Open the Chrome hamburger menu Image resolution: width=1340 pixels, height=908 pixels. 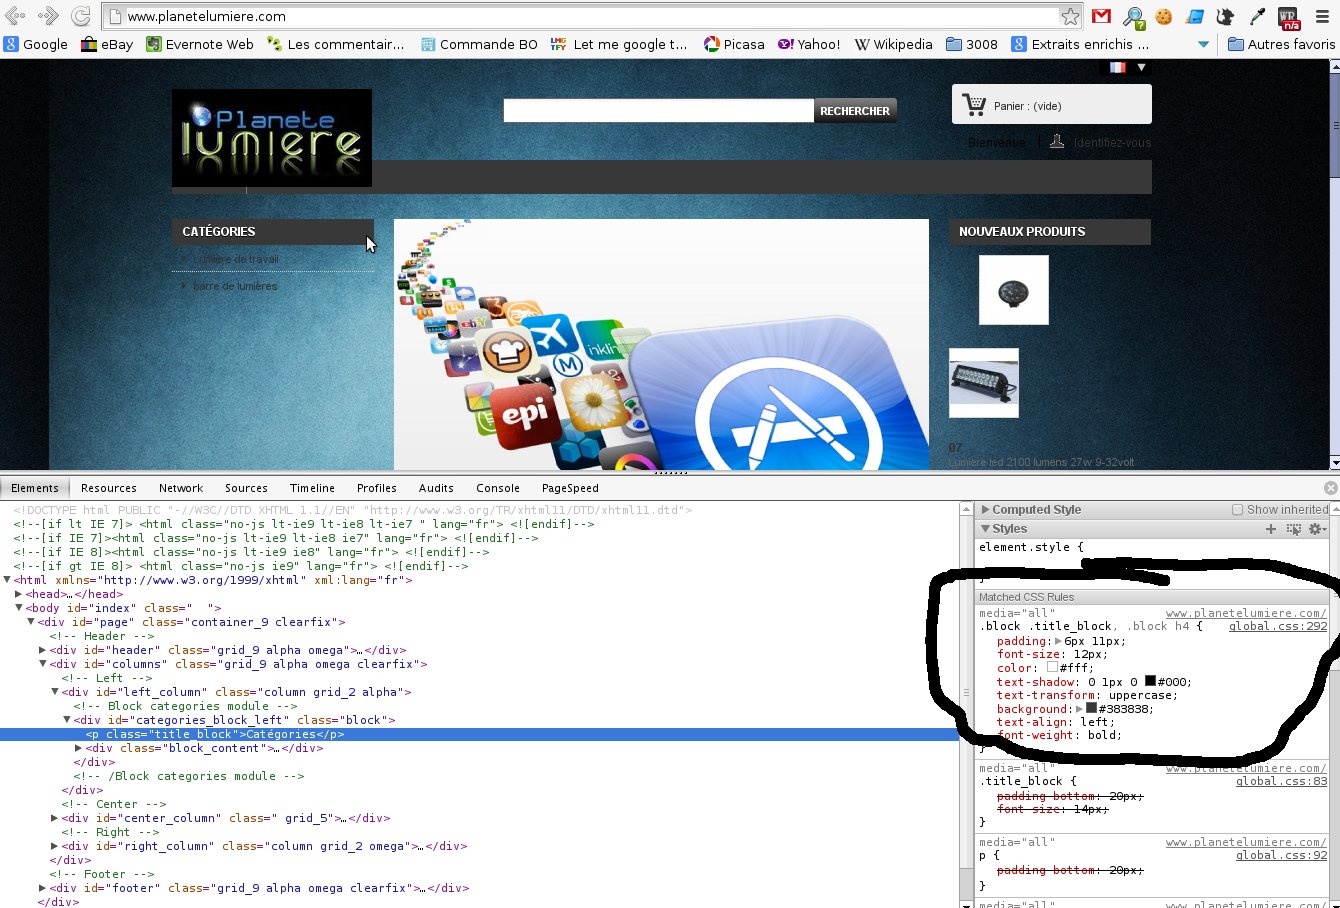[1321, 16]
